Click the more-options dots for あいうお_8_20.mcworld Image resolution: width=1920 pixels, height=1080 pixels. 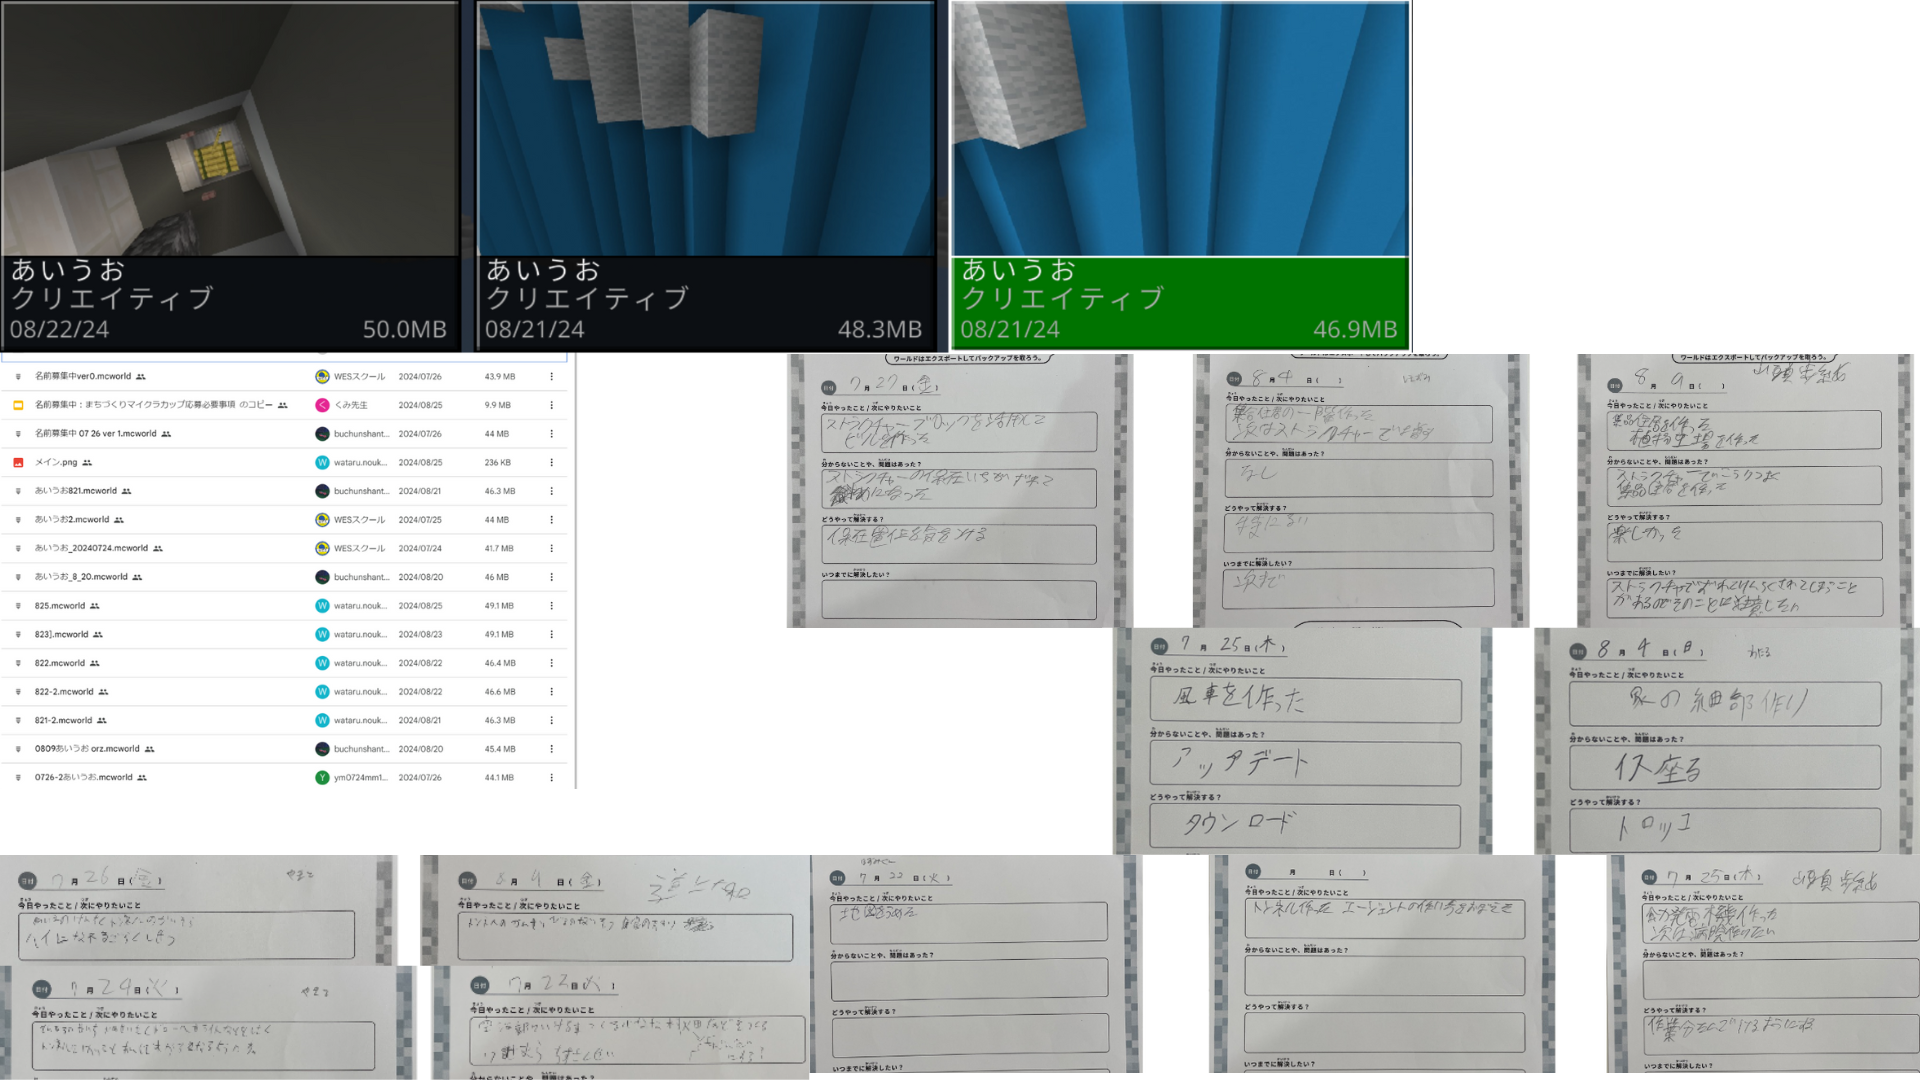click(x=551, y=577)
